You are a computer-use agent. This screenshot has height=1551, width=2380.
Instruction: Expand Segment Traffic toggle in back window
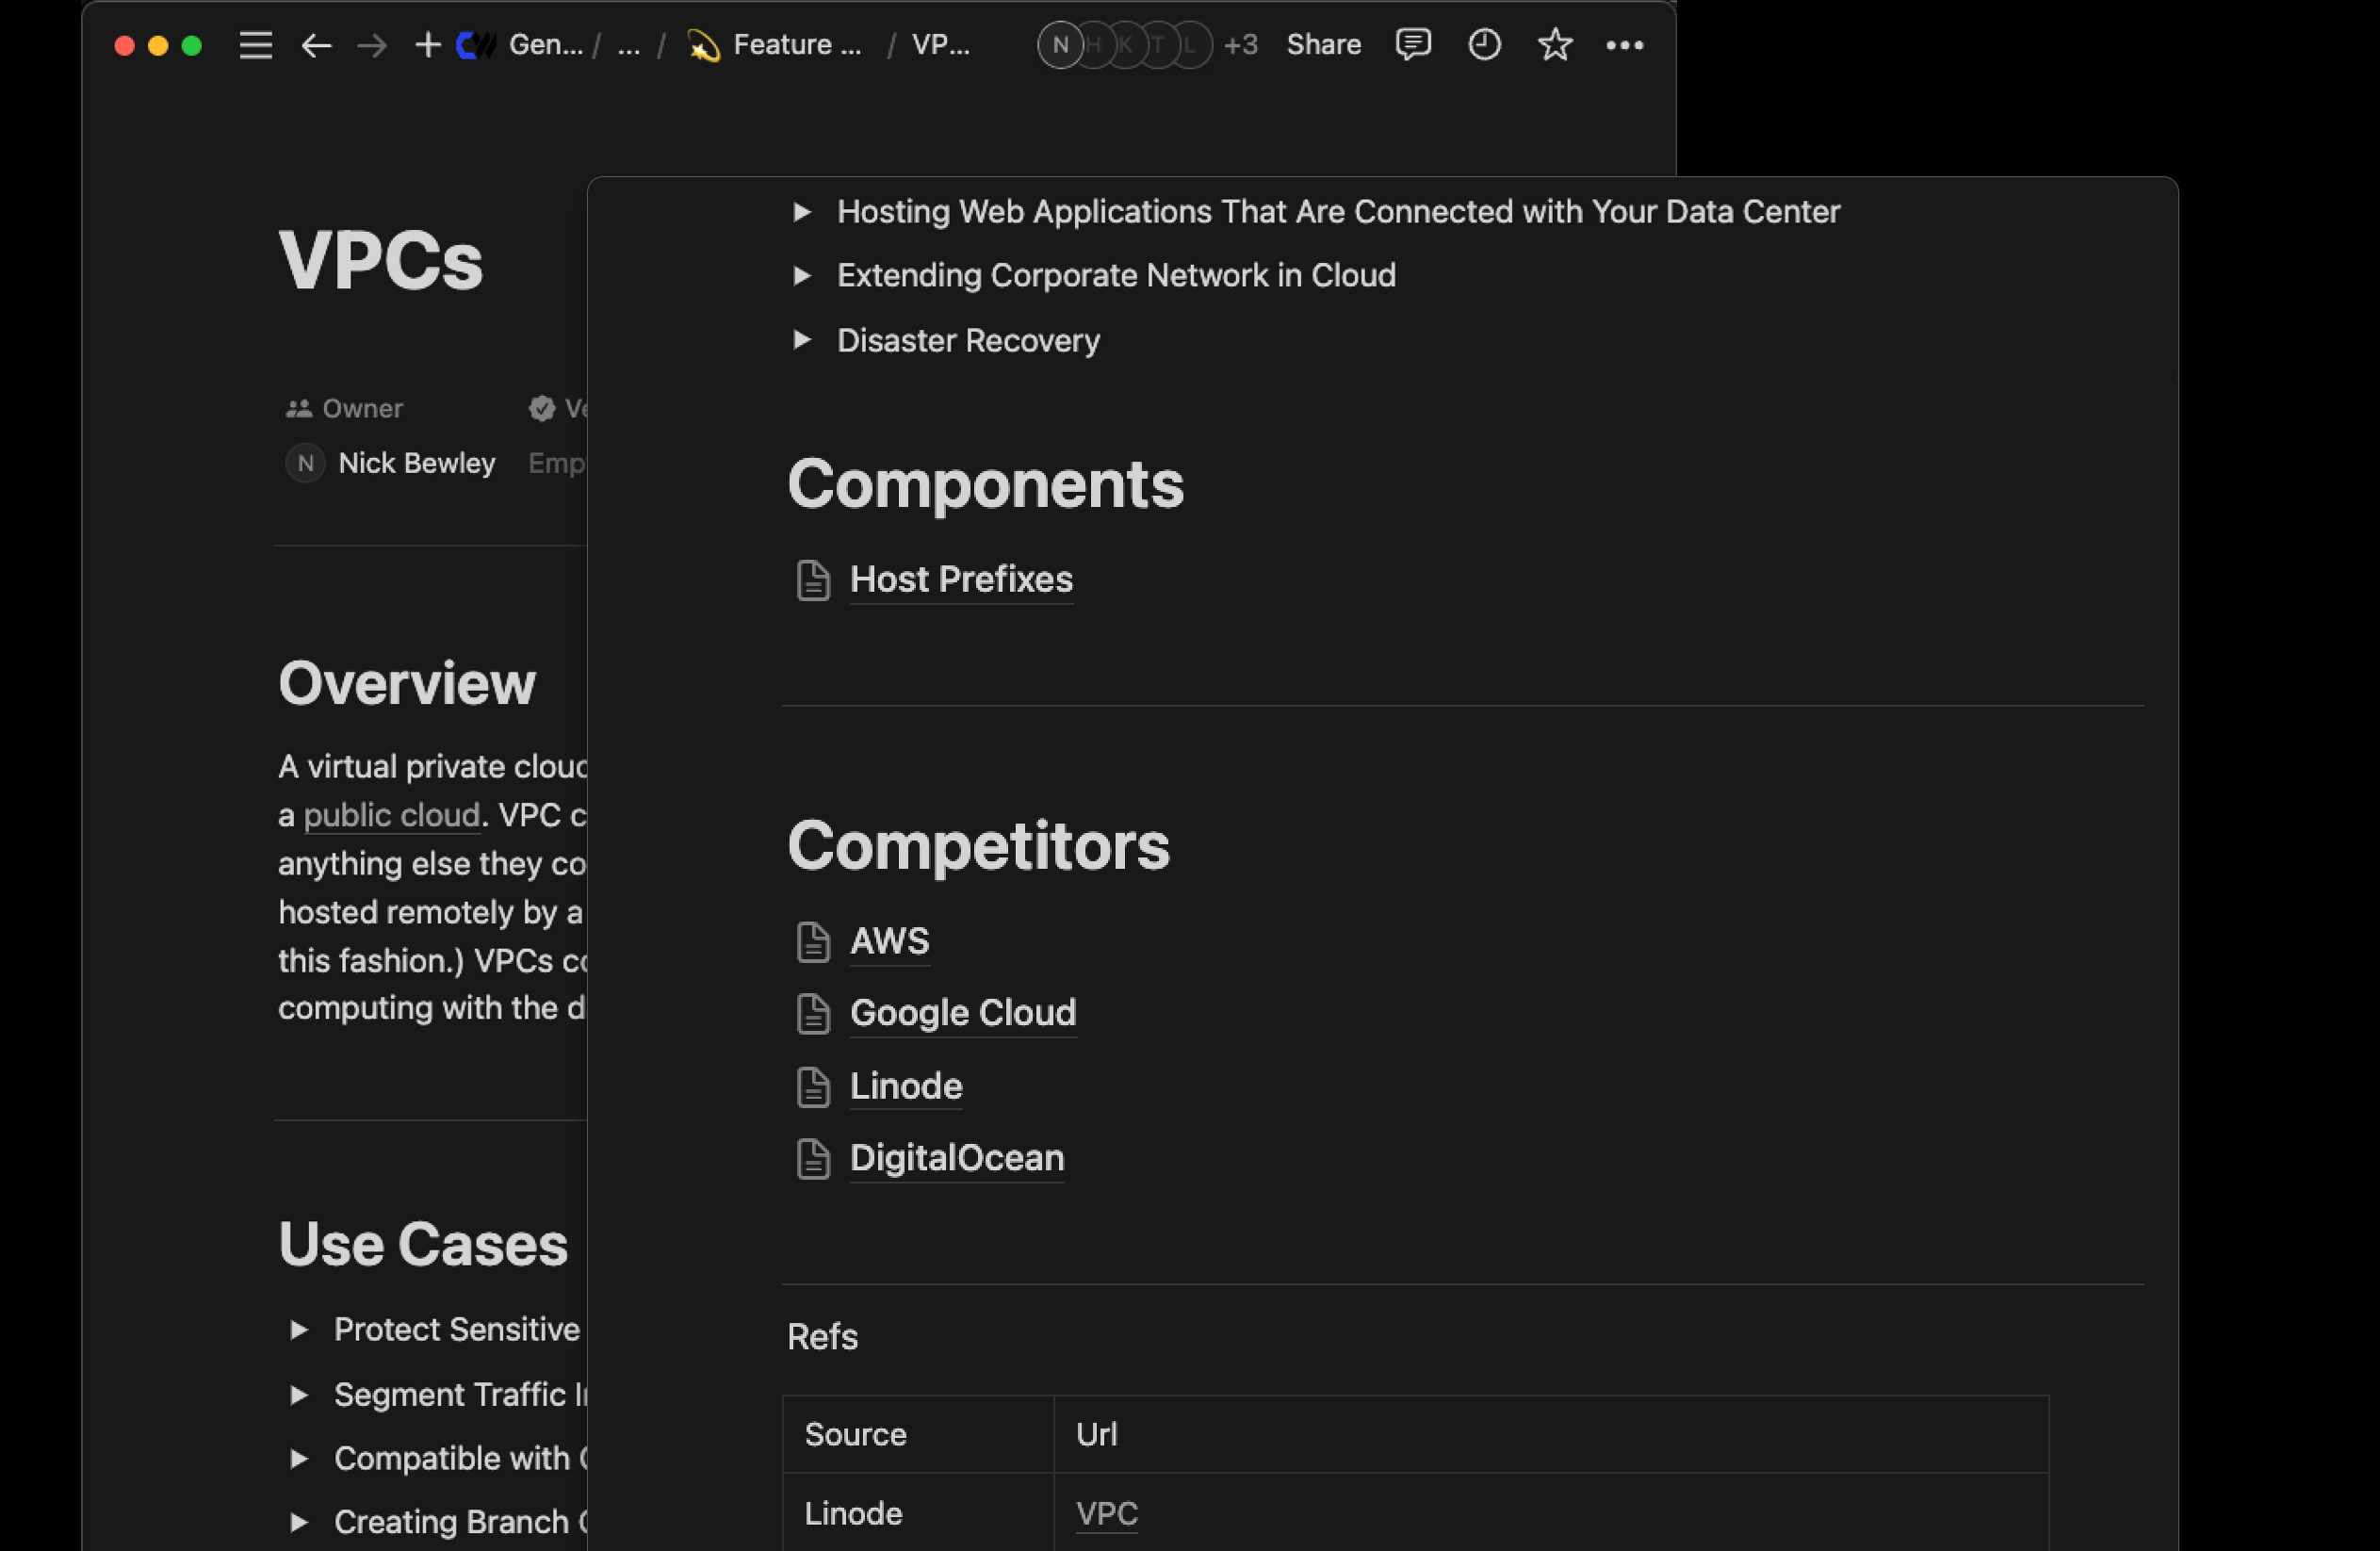pyautogui.click(x=298, y=1395)
